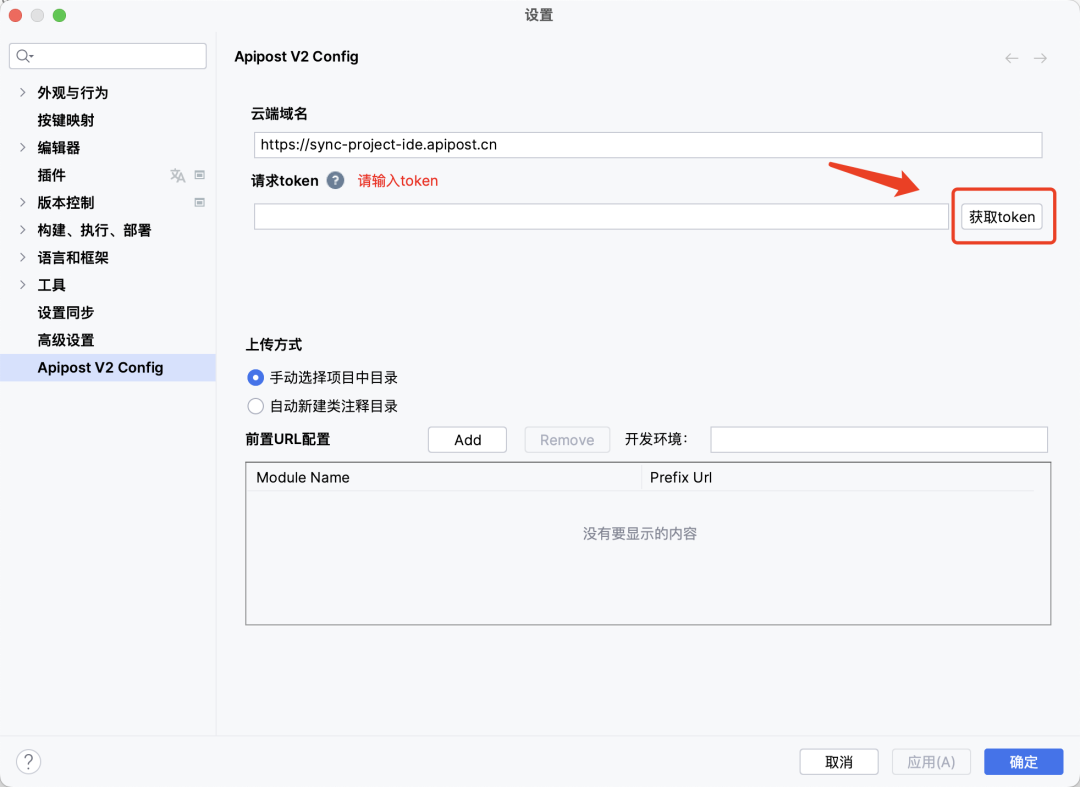
Task: Expand the 工具 tree node
Action: coord(23,285)
